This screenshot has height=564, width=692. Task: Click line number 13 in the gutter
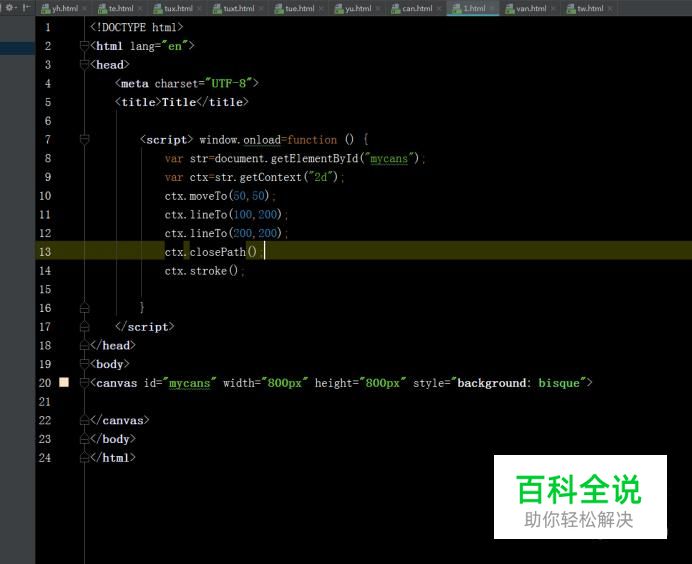click(x=45, y=252)
